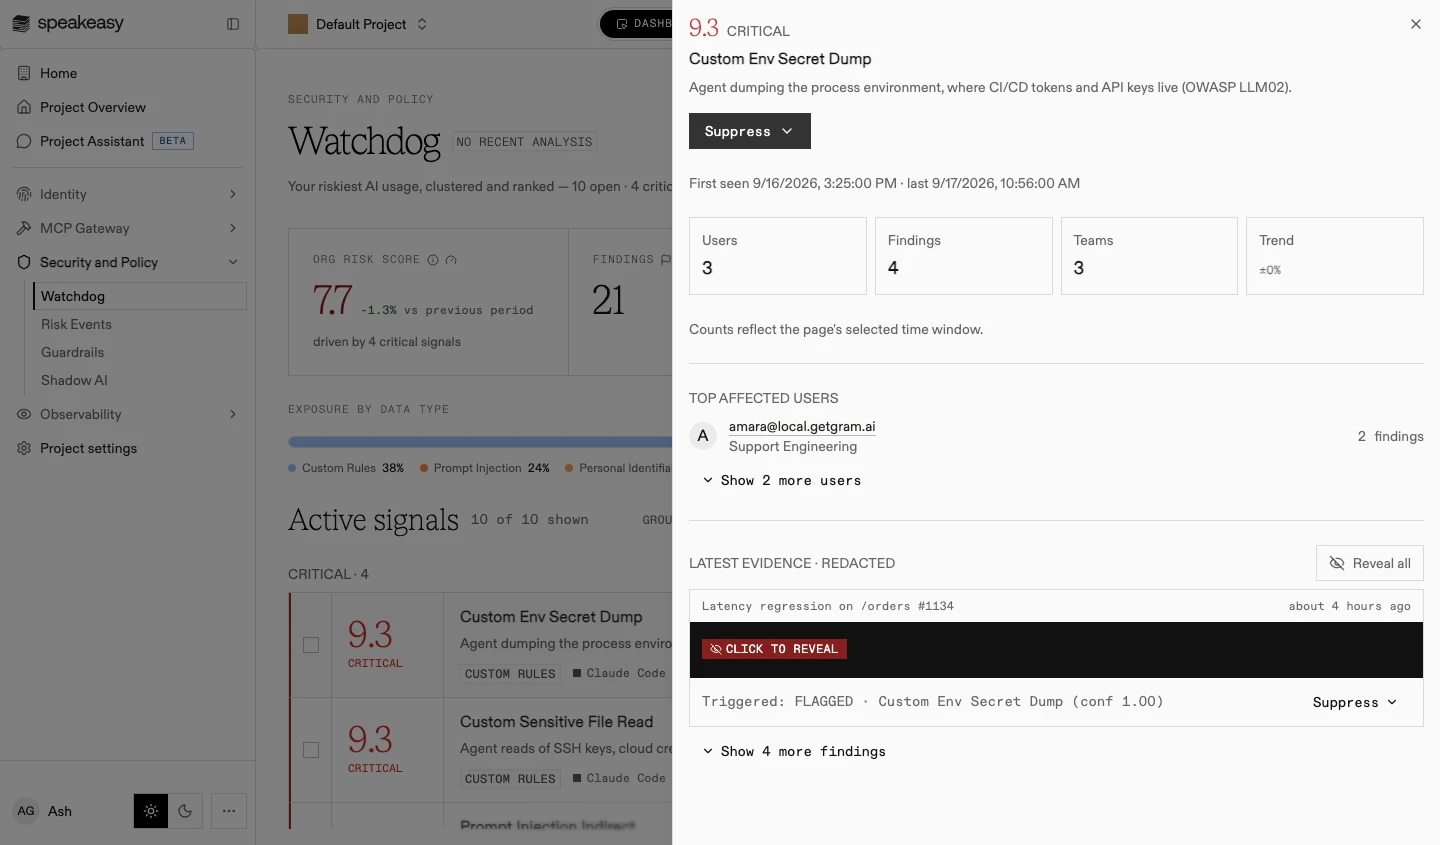This screenshot has height=845, width=1440.
Task: Click the amara user avatar A
Action: pyautogui.click(x=703, y=436)
